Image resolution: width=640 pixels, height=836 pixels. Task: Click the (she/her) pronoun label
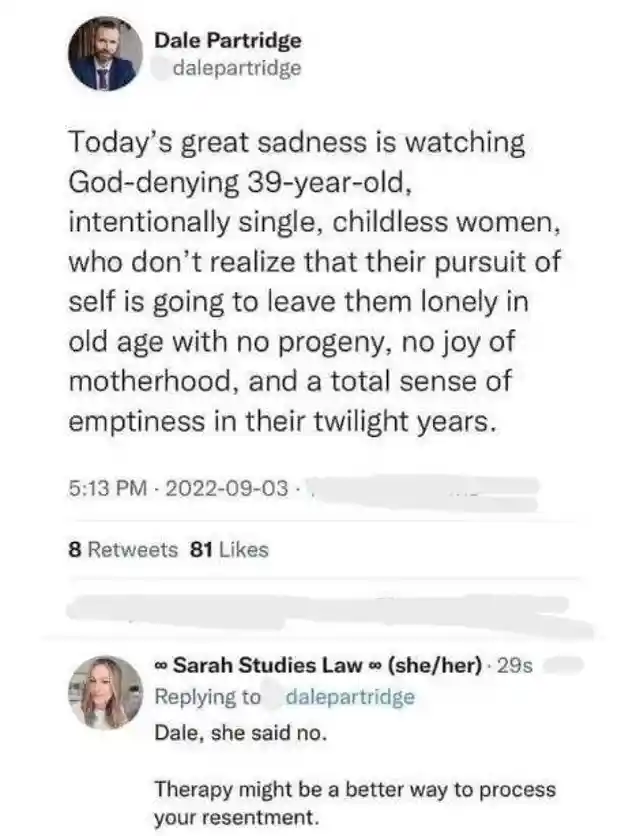pyautogui.click(x=434, y=665)
